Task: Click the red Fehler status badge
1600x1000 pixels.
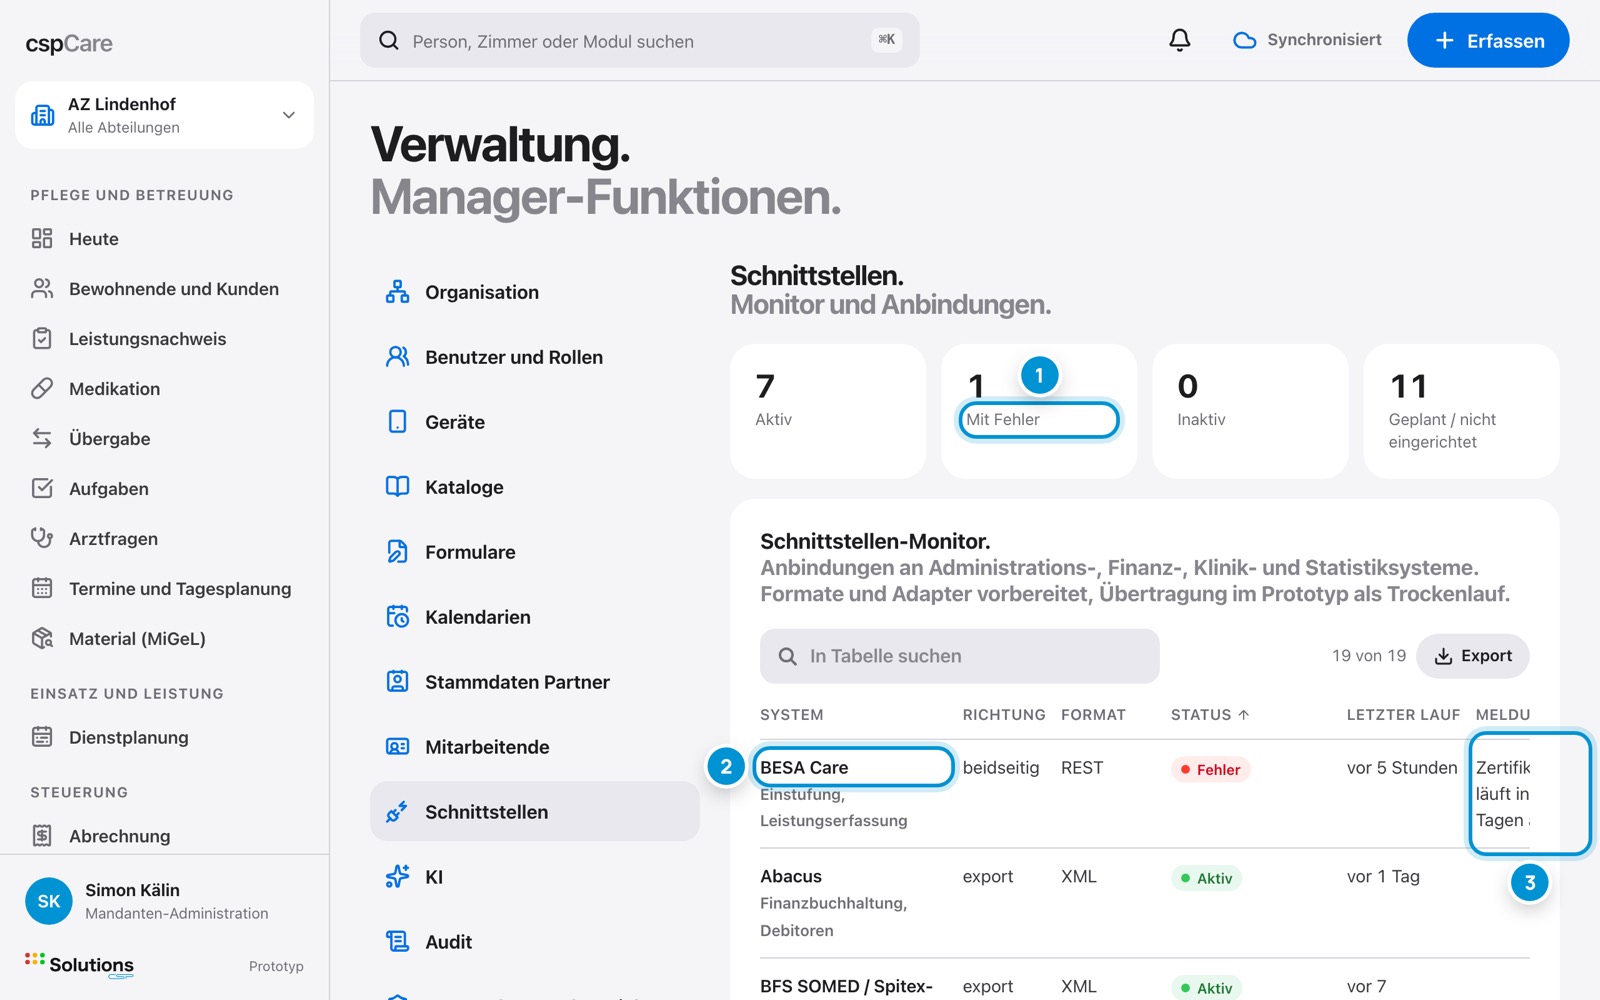Action: [1210, 769]
